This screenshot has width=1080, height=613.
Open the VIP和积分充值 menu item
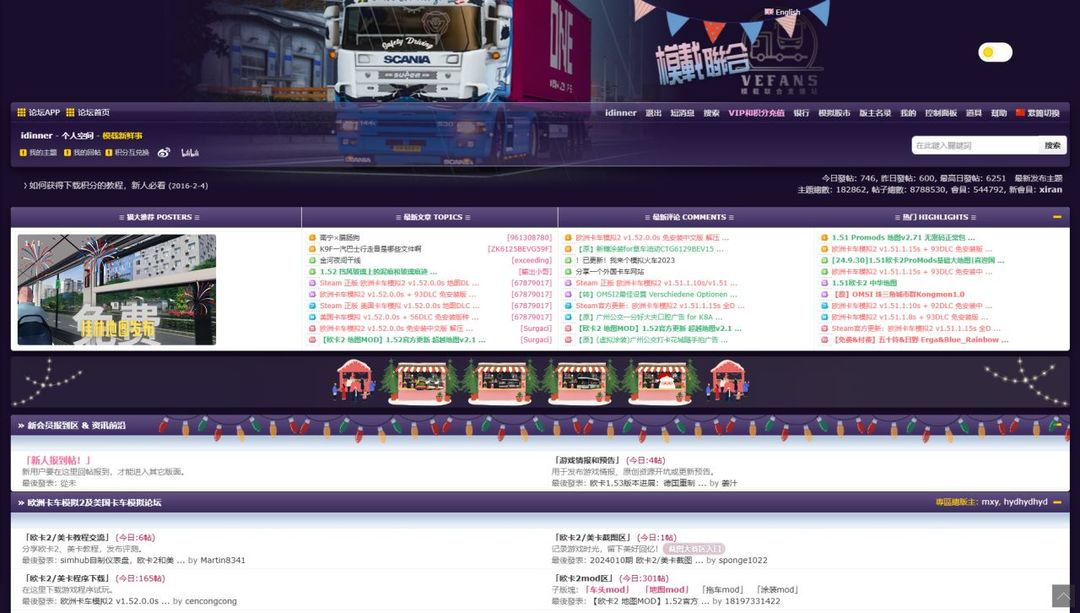(x=756, y=113)
